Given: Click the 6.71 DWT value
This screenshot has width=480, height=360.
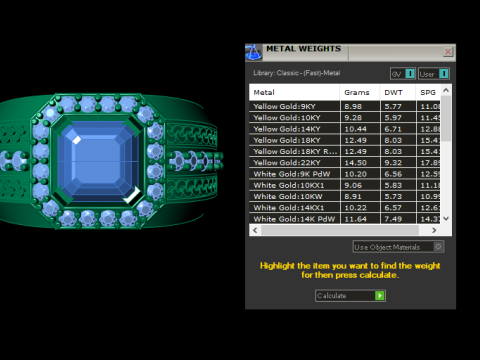Looking at the screenshot, I should tap(393, 129).
